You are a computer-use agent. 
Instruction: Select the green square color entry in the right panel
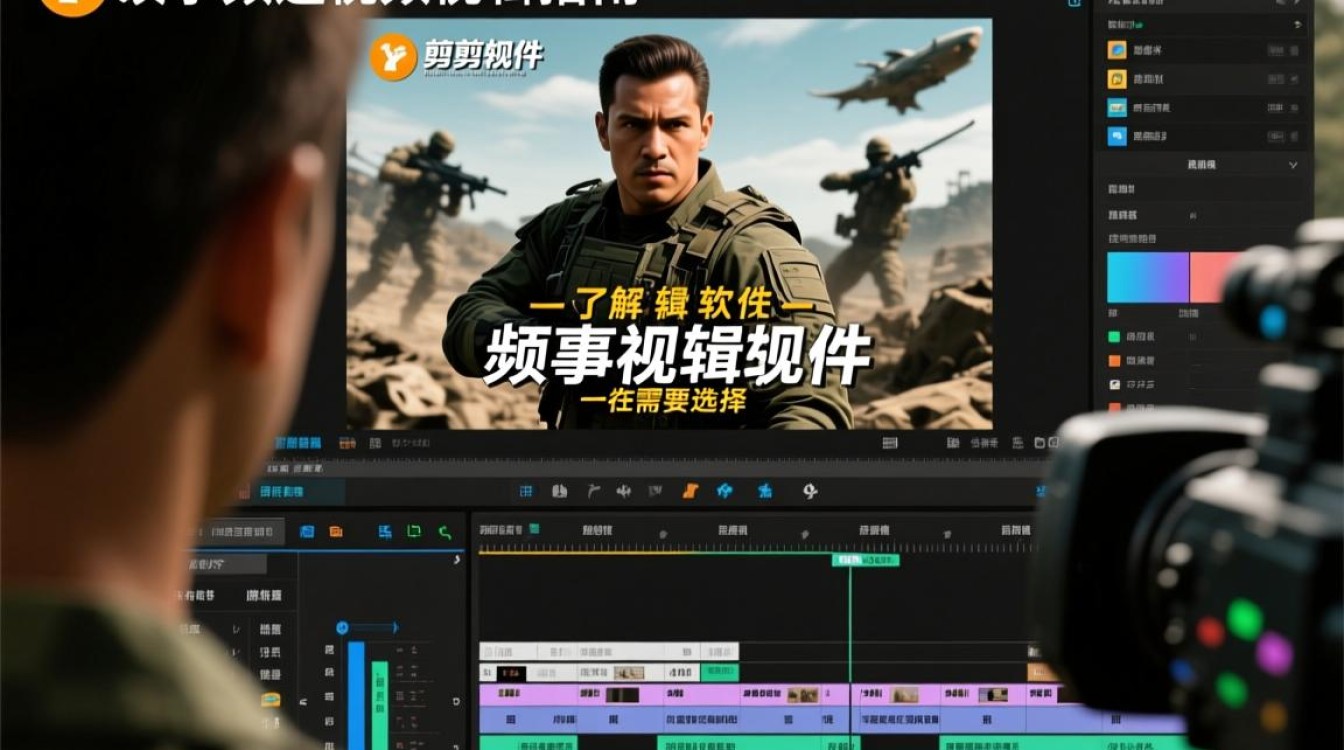[x=1114, y=337]
